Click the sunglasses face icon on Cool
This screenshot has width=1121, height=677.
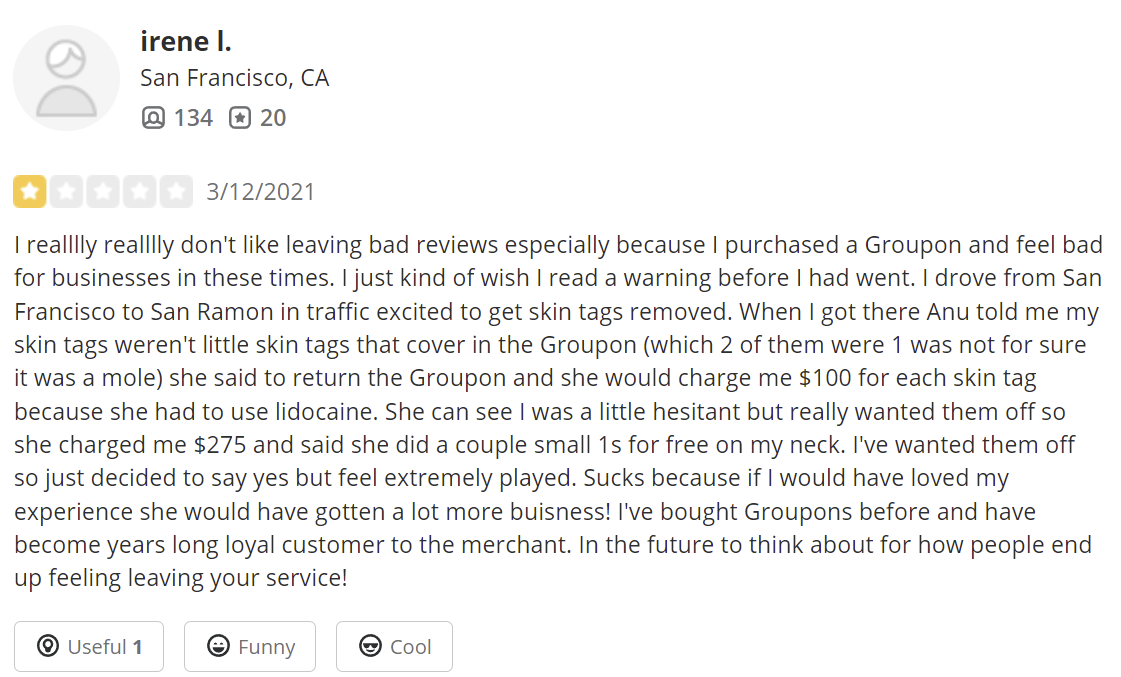pos(370,646)
